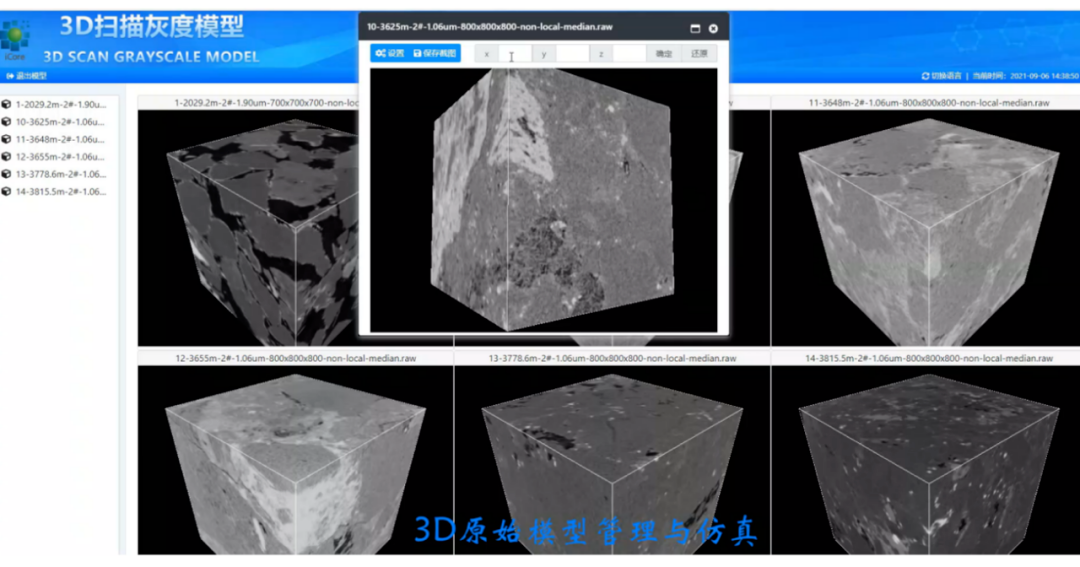The image size is (1080, 567).
Task: Select 10-3625m model in sidebar list
Action: tap(60, 122)
